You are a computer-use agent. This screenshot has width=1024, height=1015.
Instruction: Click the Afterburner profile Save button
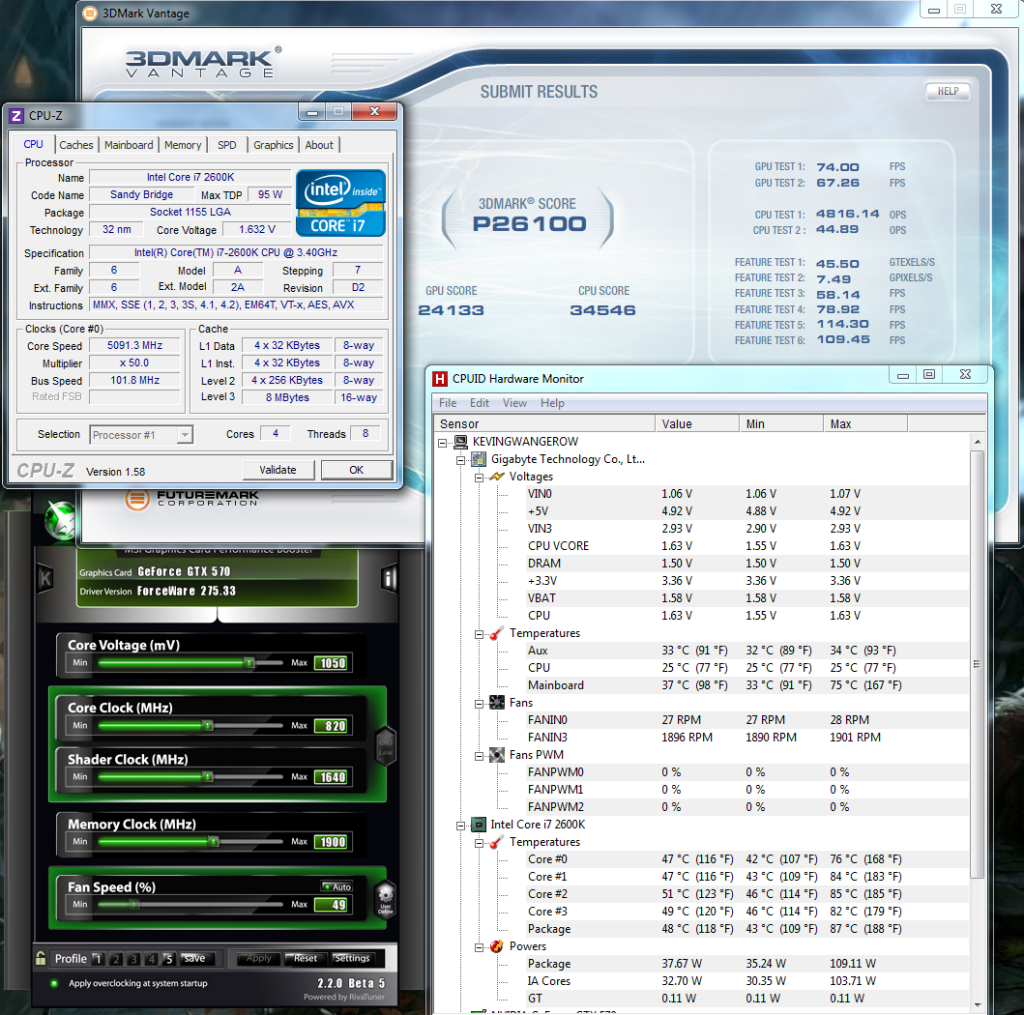click(x=195, y=958)
